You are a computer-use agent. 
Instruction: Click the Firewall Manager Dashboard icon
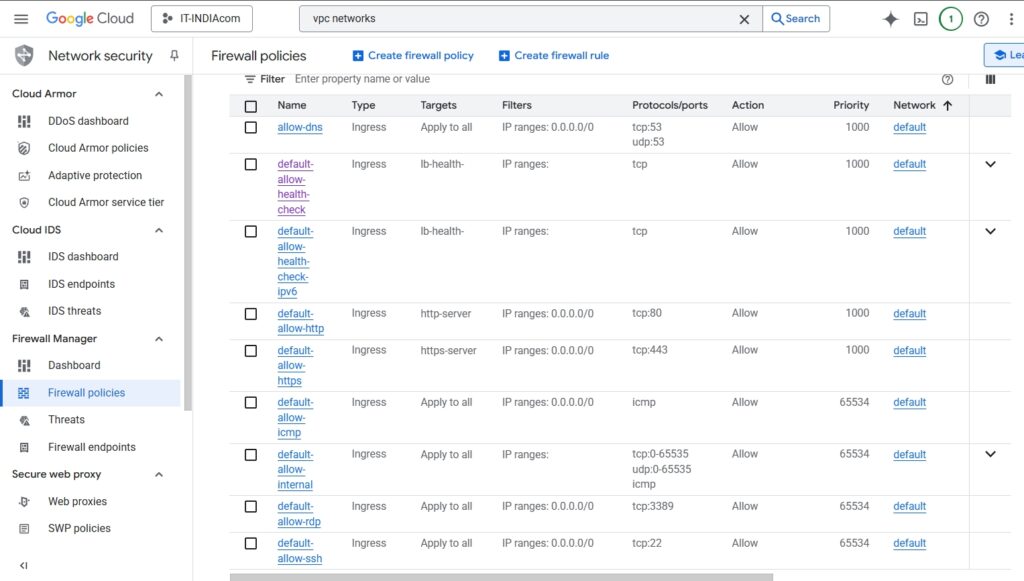click(x=24, y=366)
